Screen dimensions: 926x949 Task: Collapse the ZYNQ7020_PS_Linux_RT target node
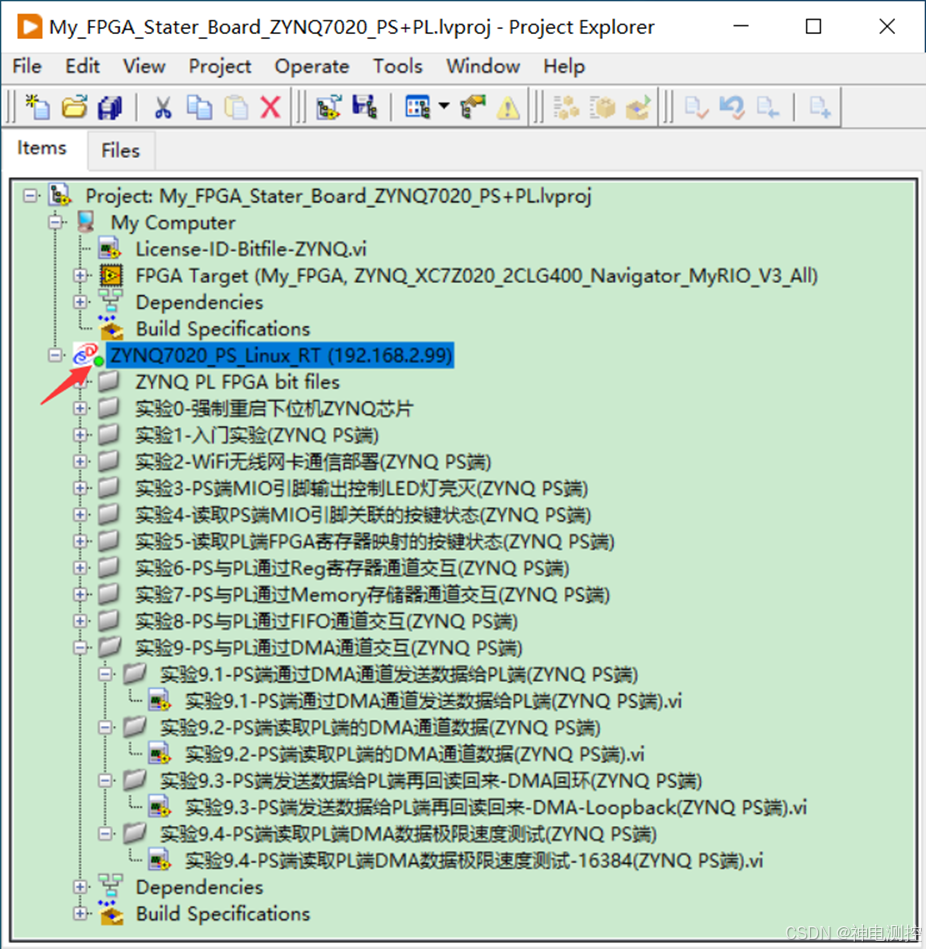pos(55,355)
